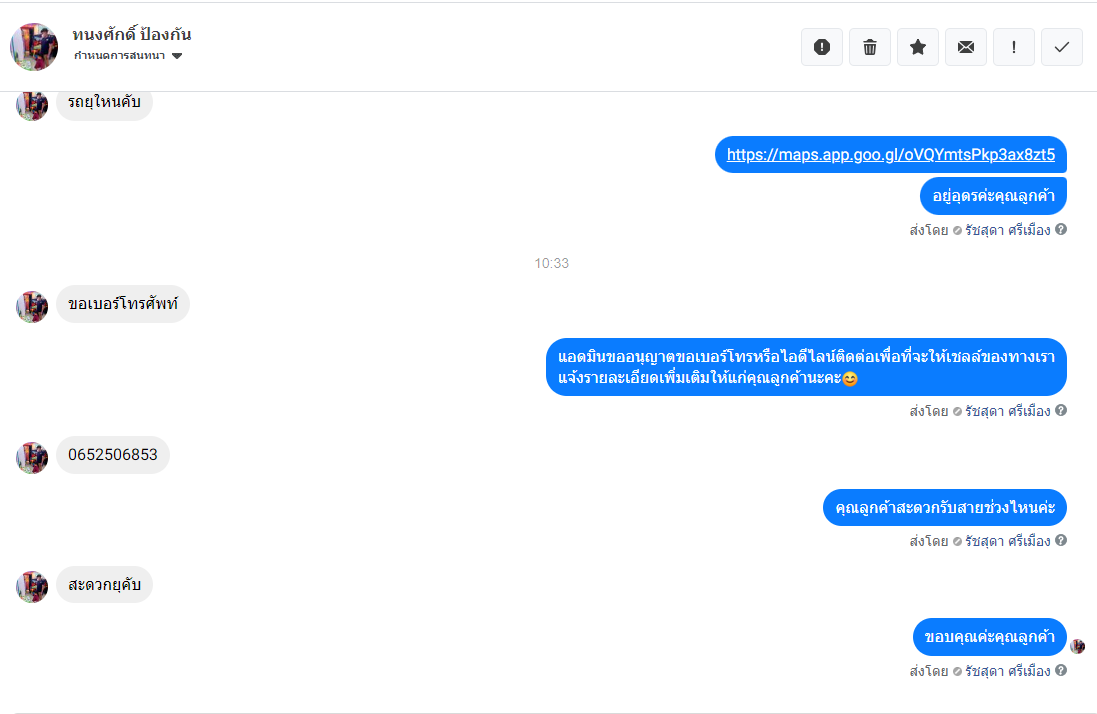Mark conversation as spam with exclamation circle icon

pyautogui.click(x=822, y=47)
